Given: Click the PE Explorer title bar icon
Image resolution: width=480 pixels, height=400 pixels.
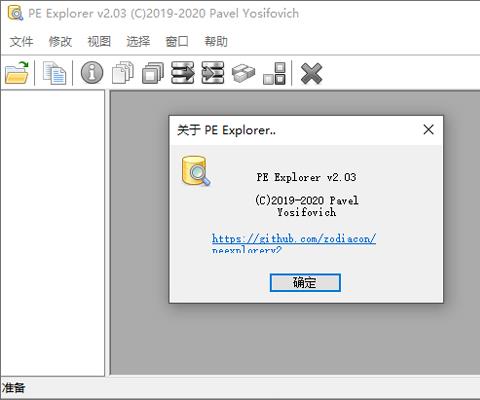Looking at the screenshot, I should [15, 13].
